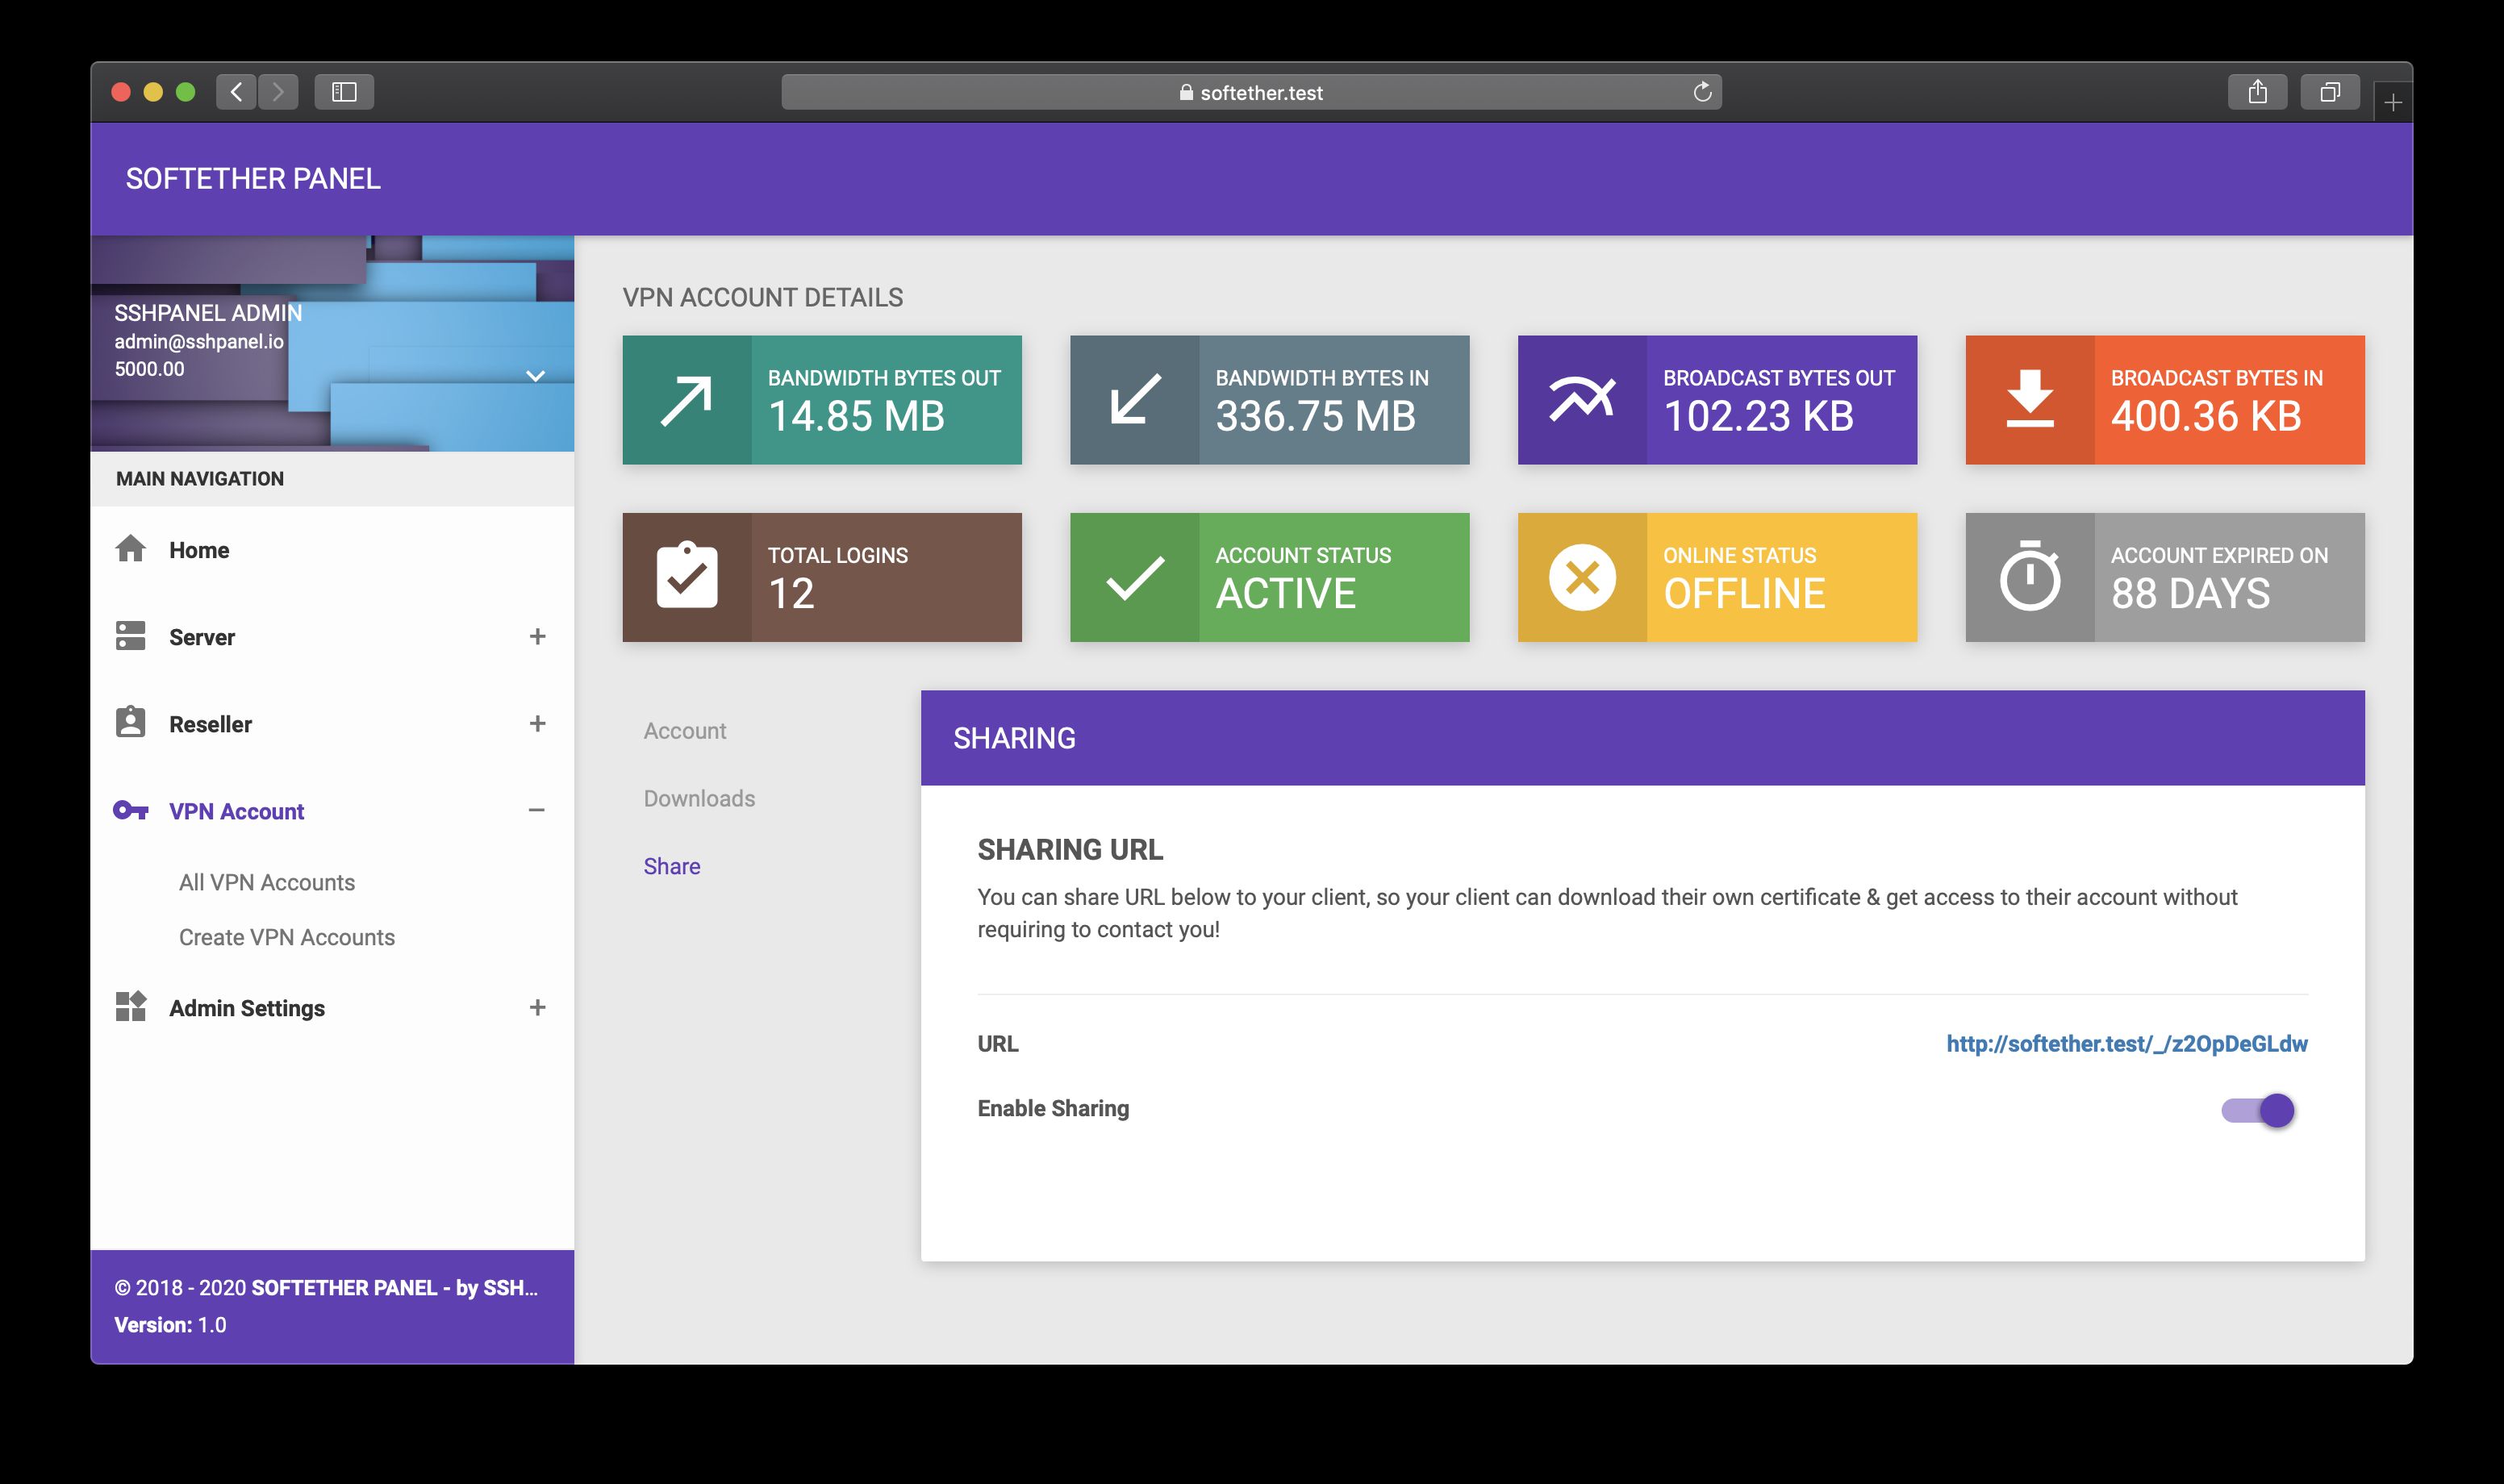The image size is (2504, 1484).
Task: Click the Home house icon in sidebar
Action: [x=130, y=549]
